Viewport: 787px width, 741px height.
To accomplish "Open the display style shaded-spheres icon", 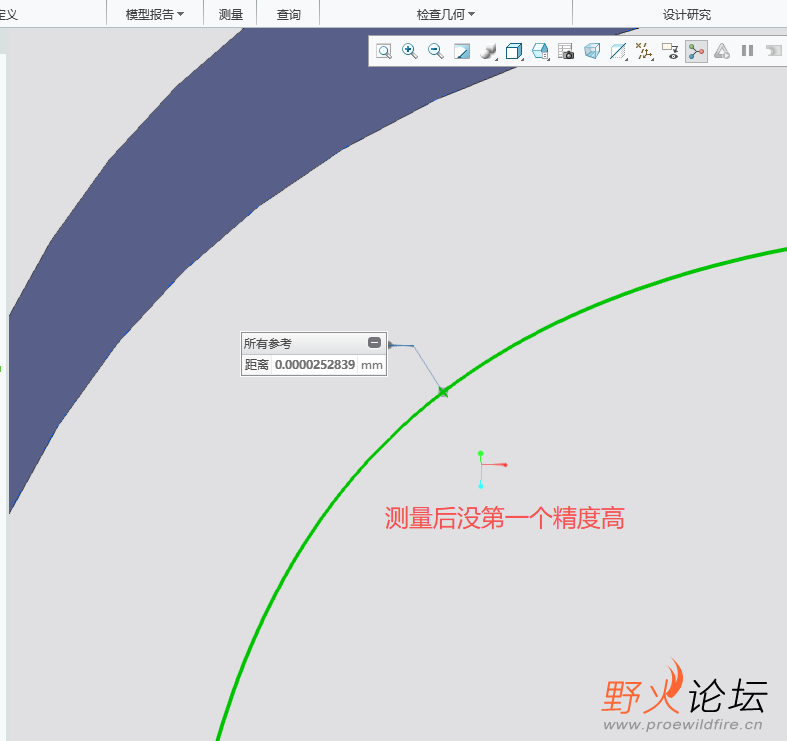I will point(488,51).
